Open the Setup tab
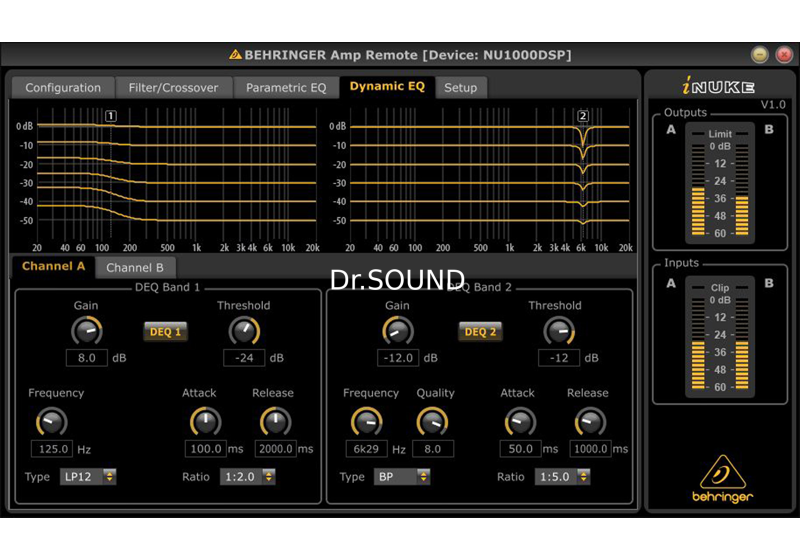This screenshot has width=800, height=560. [461, 88]
